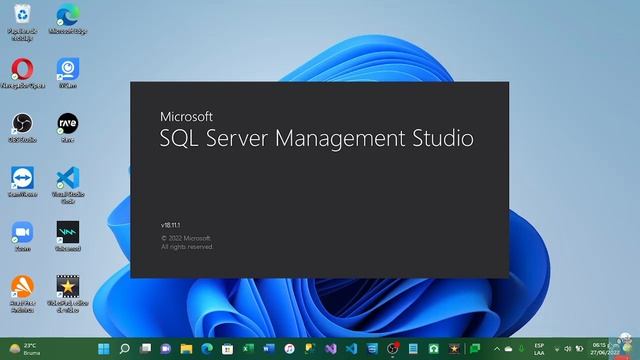
Task: Select the OBS Studio desktop shortcut
Action: pos(22,127)
